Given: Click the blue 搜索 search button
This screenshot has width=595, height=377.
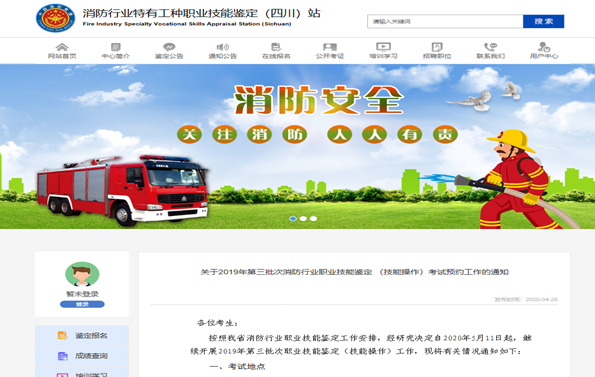Looking at the screenshot, I should pyautogui.click(x=543, y=22).
